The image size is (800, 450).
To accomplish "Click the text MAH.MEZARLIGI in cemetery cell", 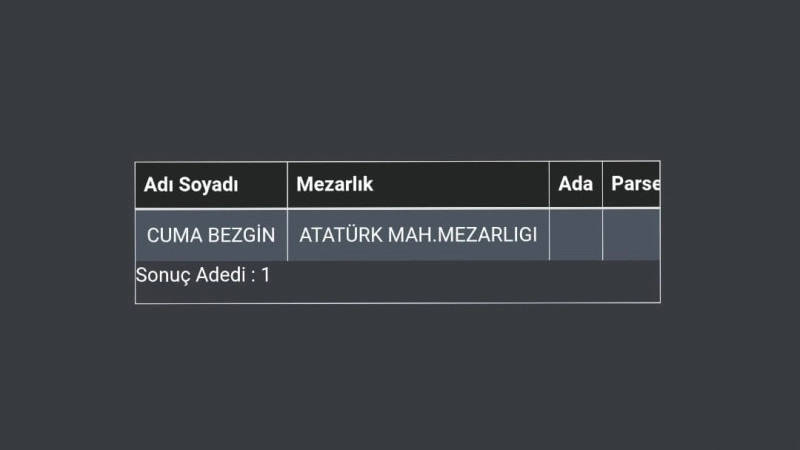I will (462, 235).
